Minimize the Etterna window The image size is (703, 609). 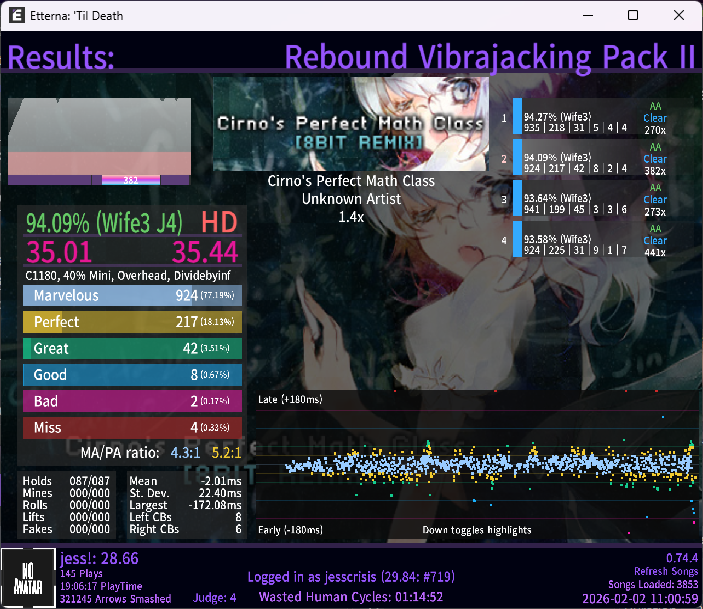click(x=587, y=16)
